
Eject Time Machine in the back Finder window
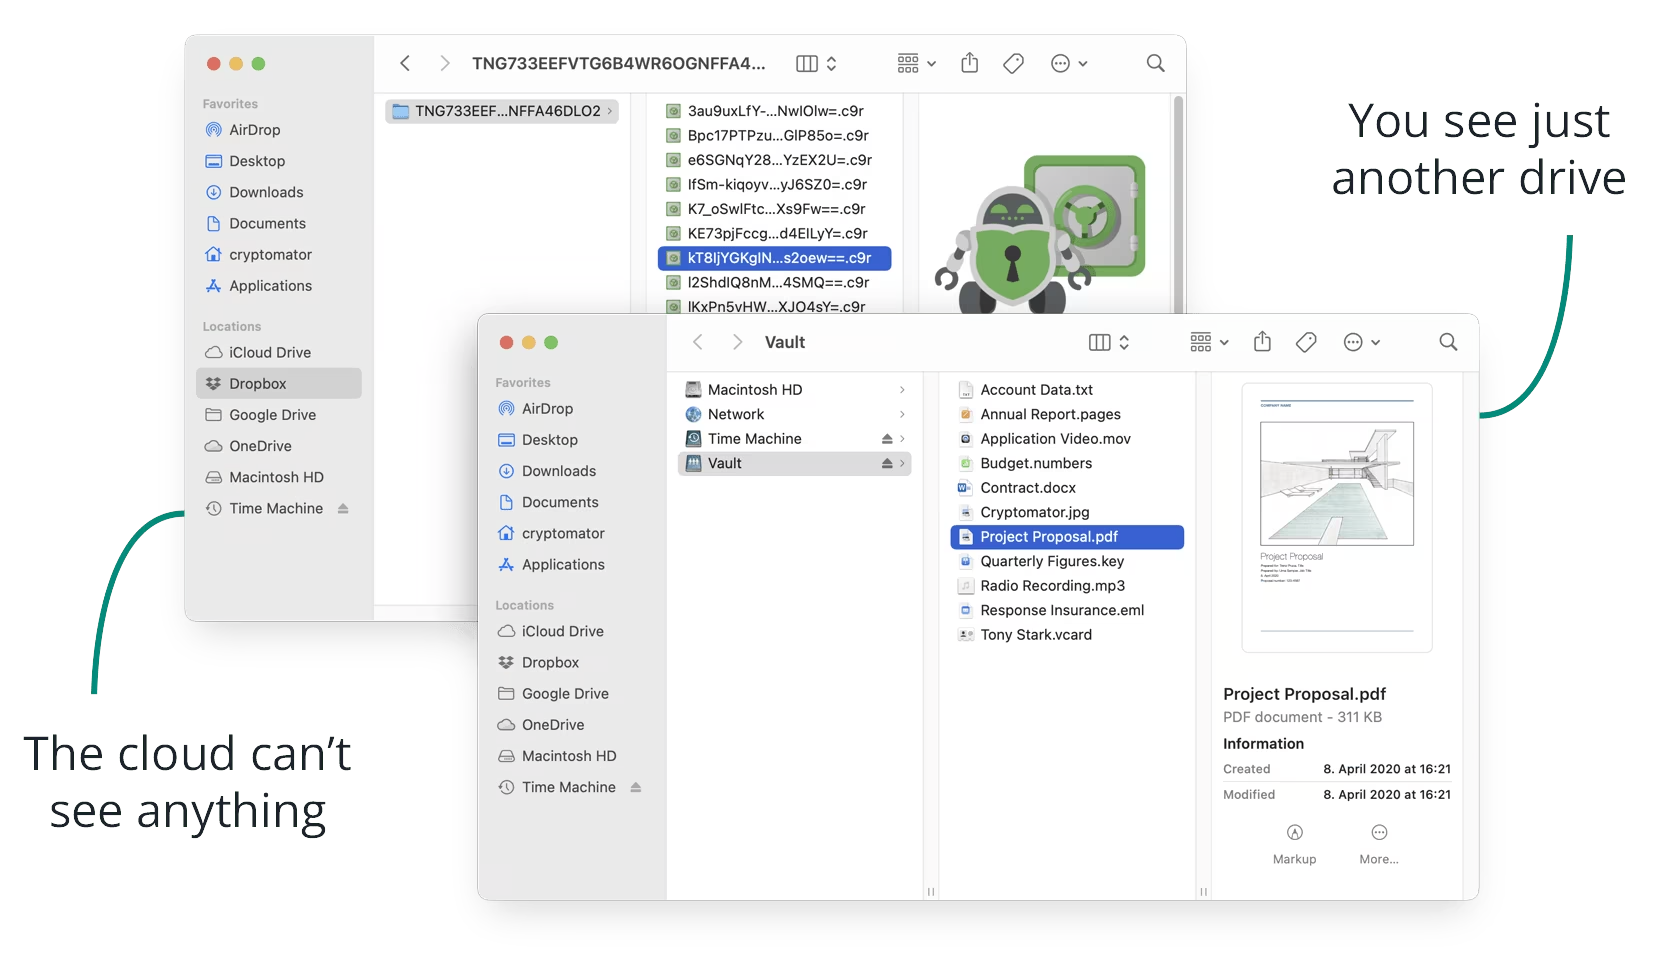click(x=343, y=508)
